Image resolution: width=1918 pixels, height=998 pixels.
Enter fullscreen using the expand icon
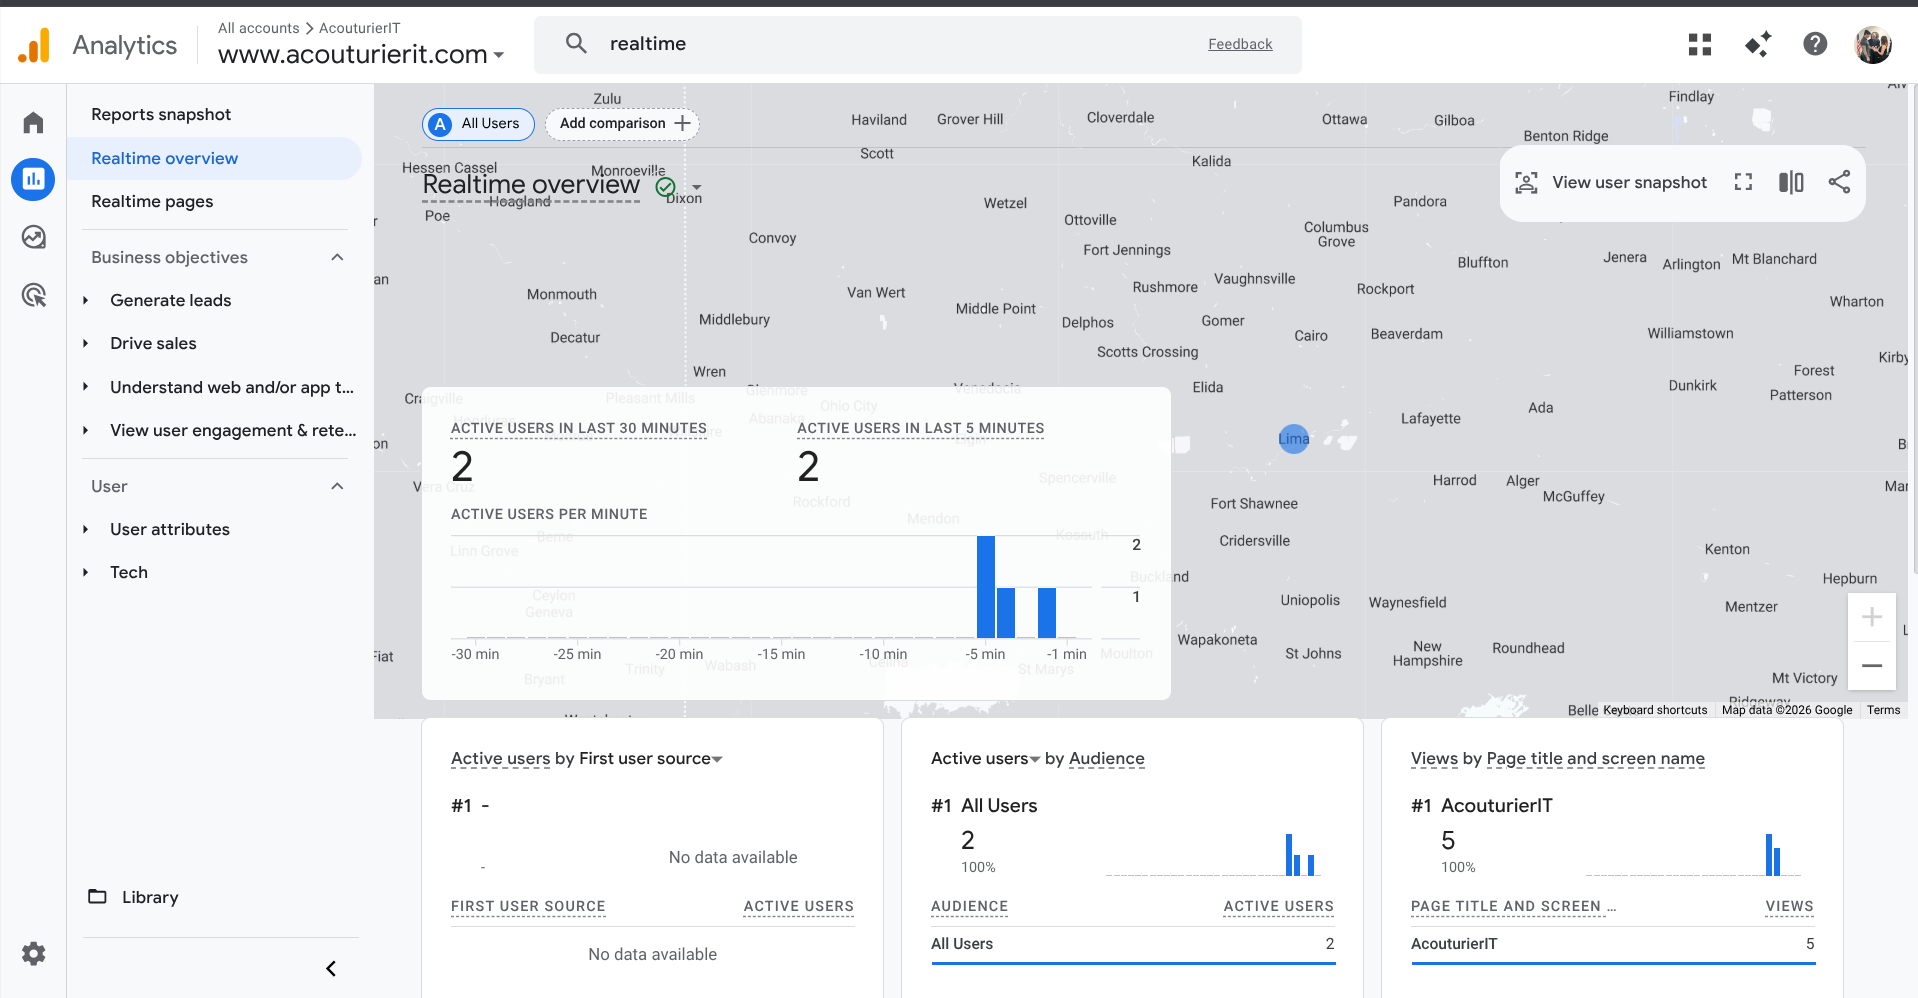[x=1743, y=182]
